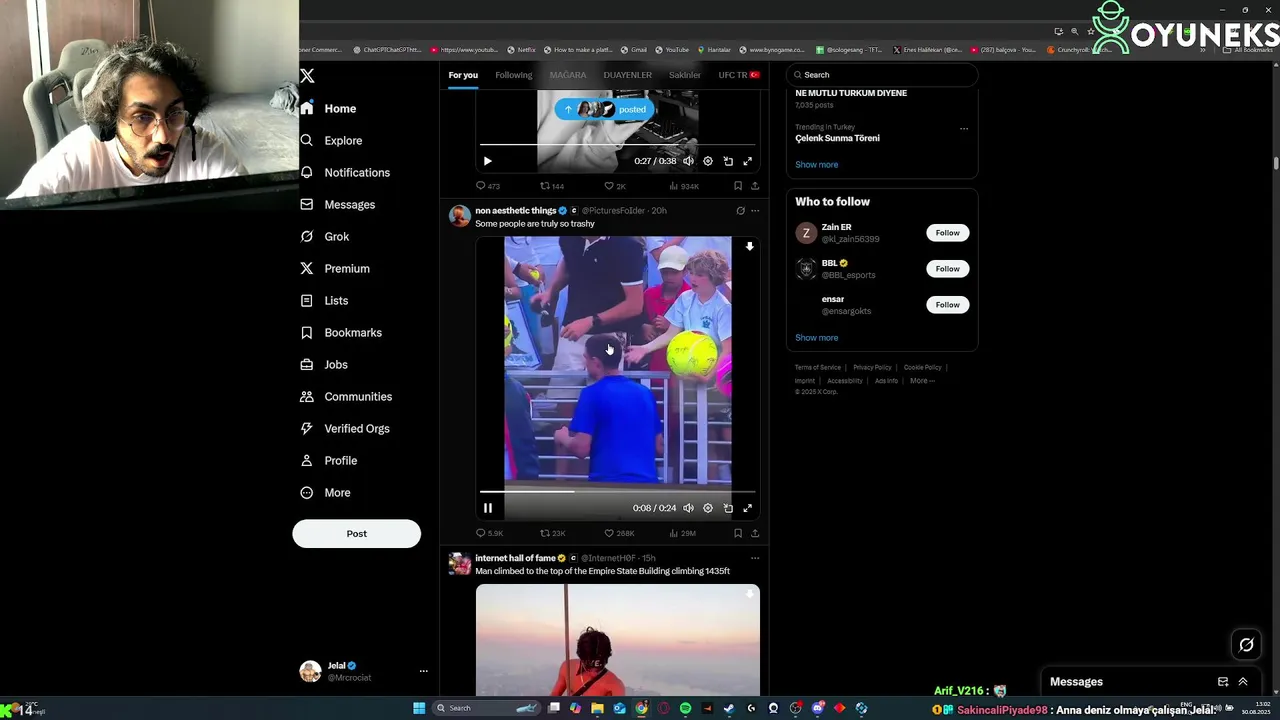
Task: Open settings gear on 0:08 video
Action: click(x=708, y=508)
